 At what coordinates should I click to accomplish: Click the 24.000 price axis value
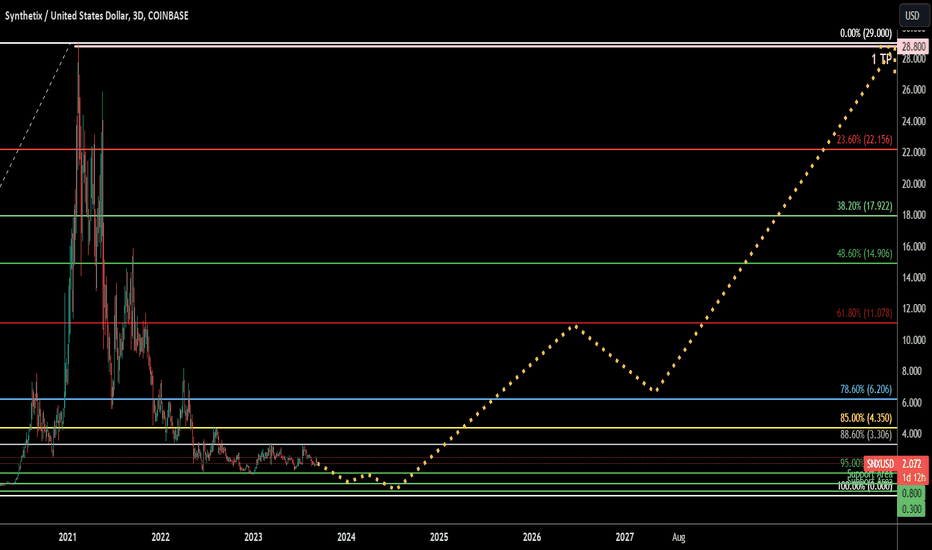click(914, 121)
